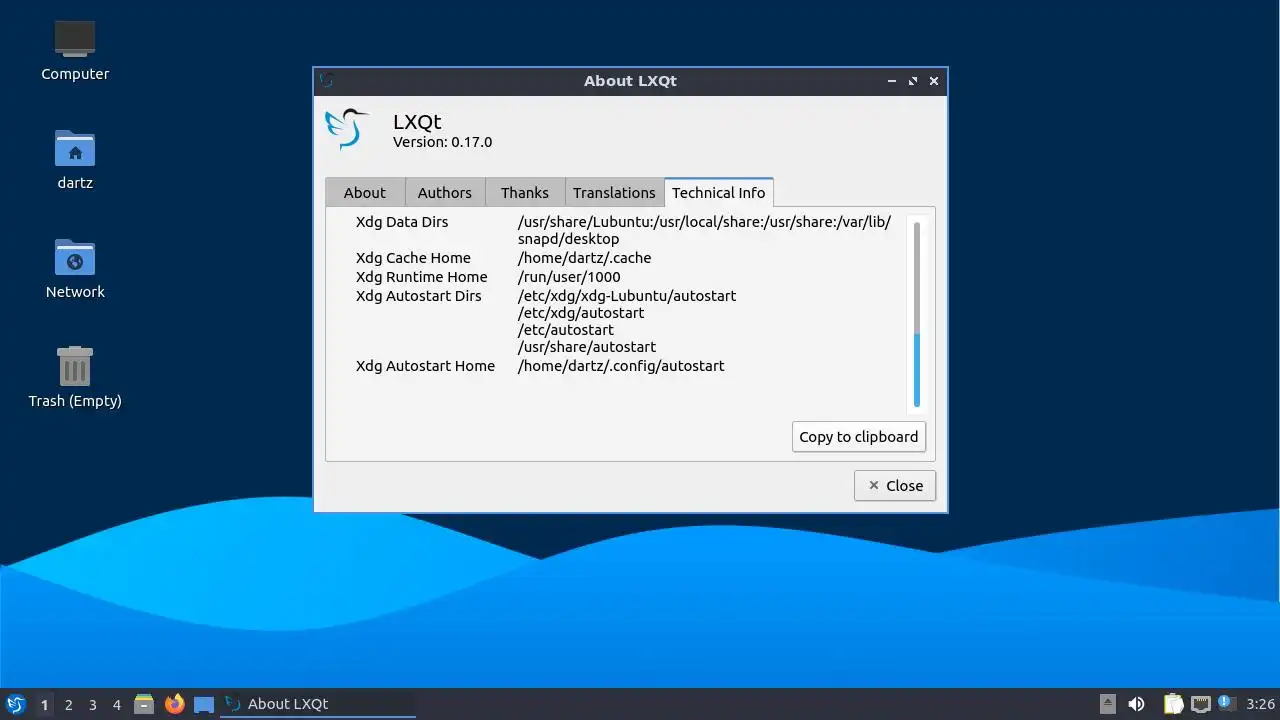Click the LXQt hummingbird logo in the dialog
This screenshot has height=720, width=1280.
(347, 129)
